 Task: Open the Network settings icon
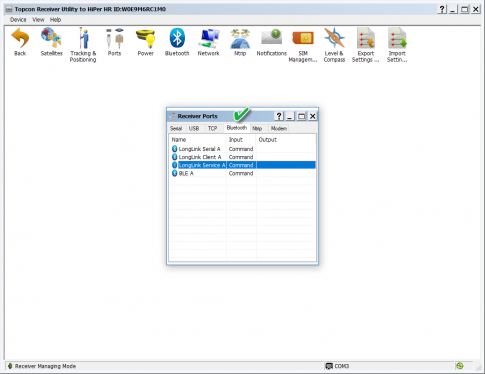tap(209, 38)
